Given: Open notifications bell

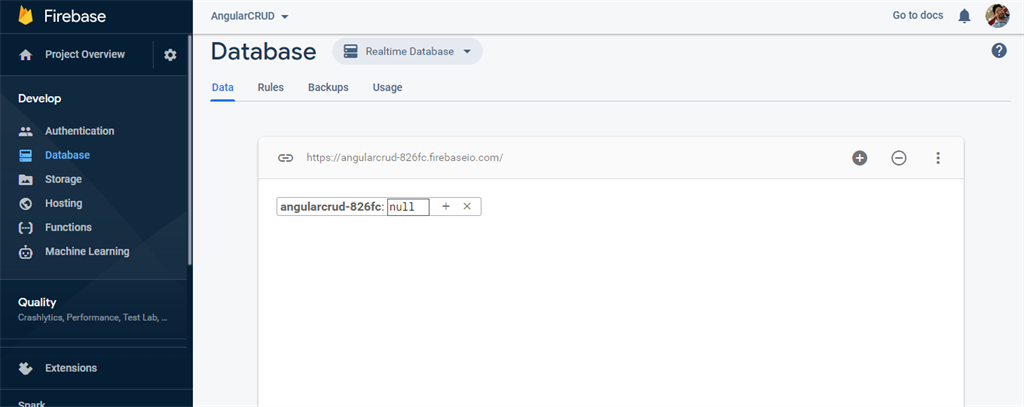Looking at the screenshot, I should tap(965, 16).
